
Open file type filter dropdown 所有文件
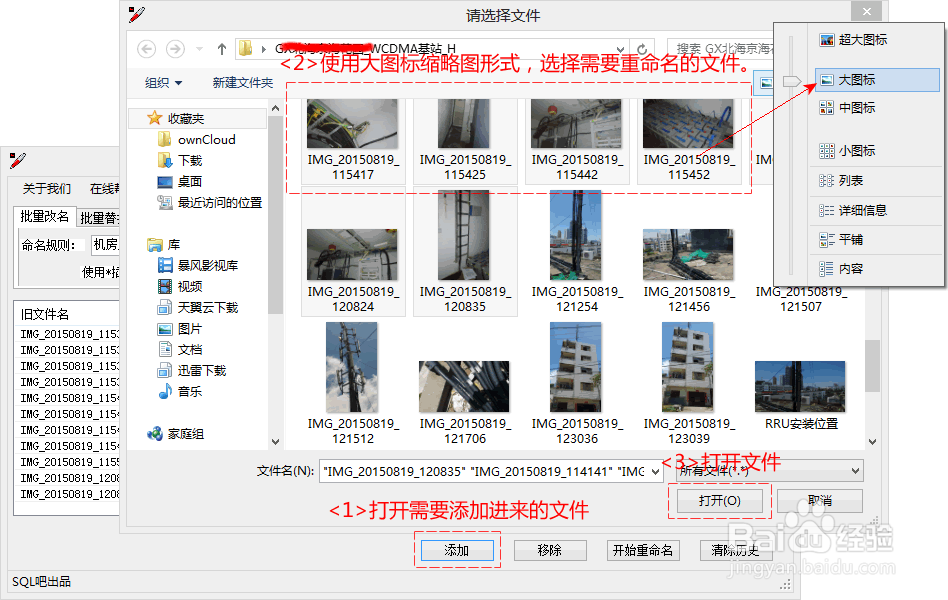point(770,471)
